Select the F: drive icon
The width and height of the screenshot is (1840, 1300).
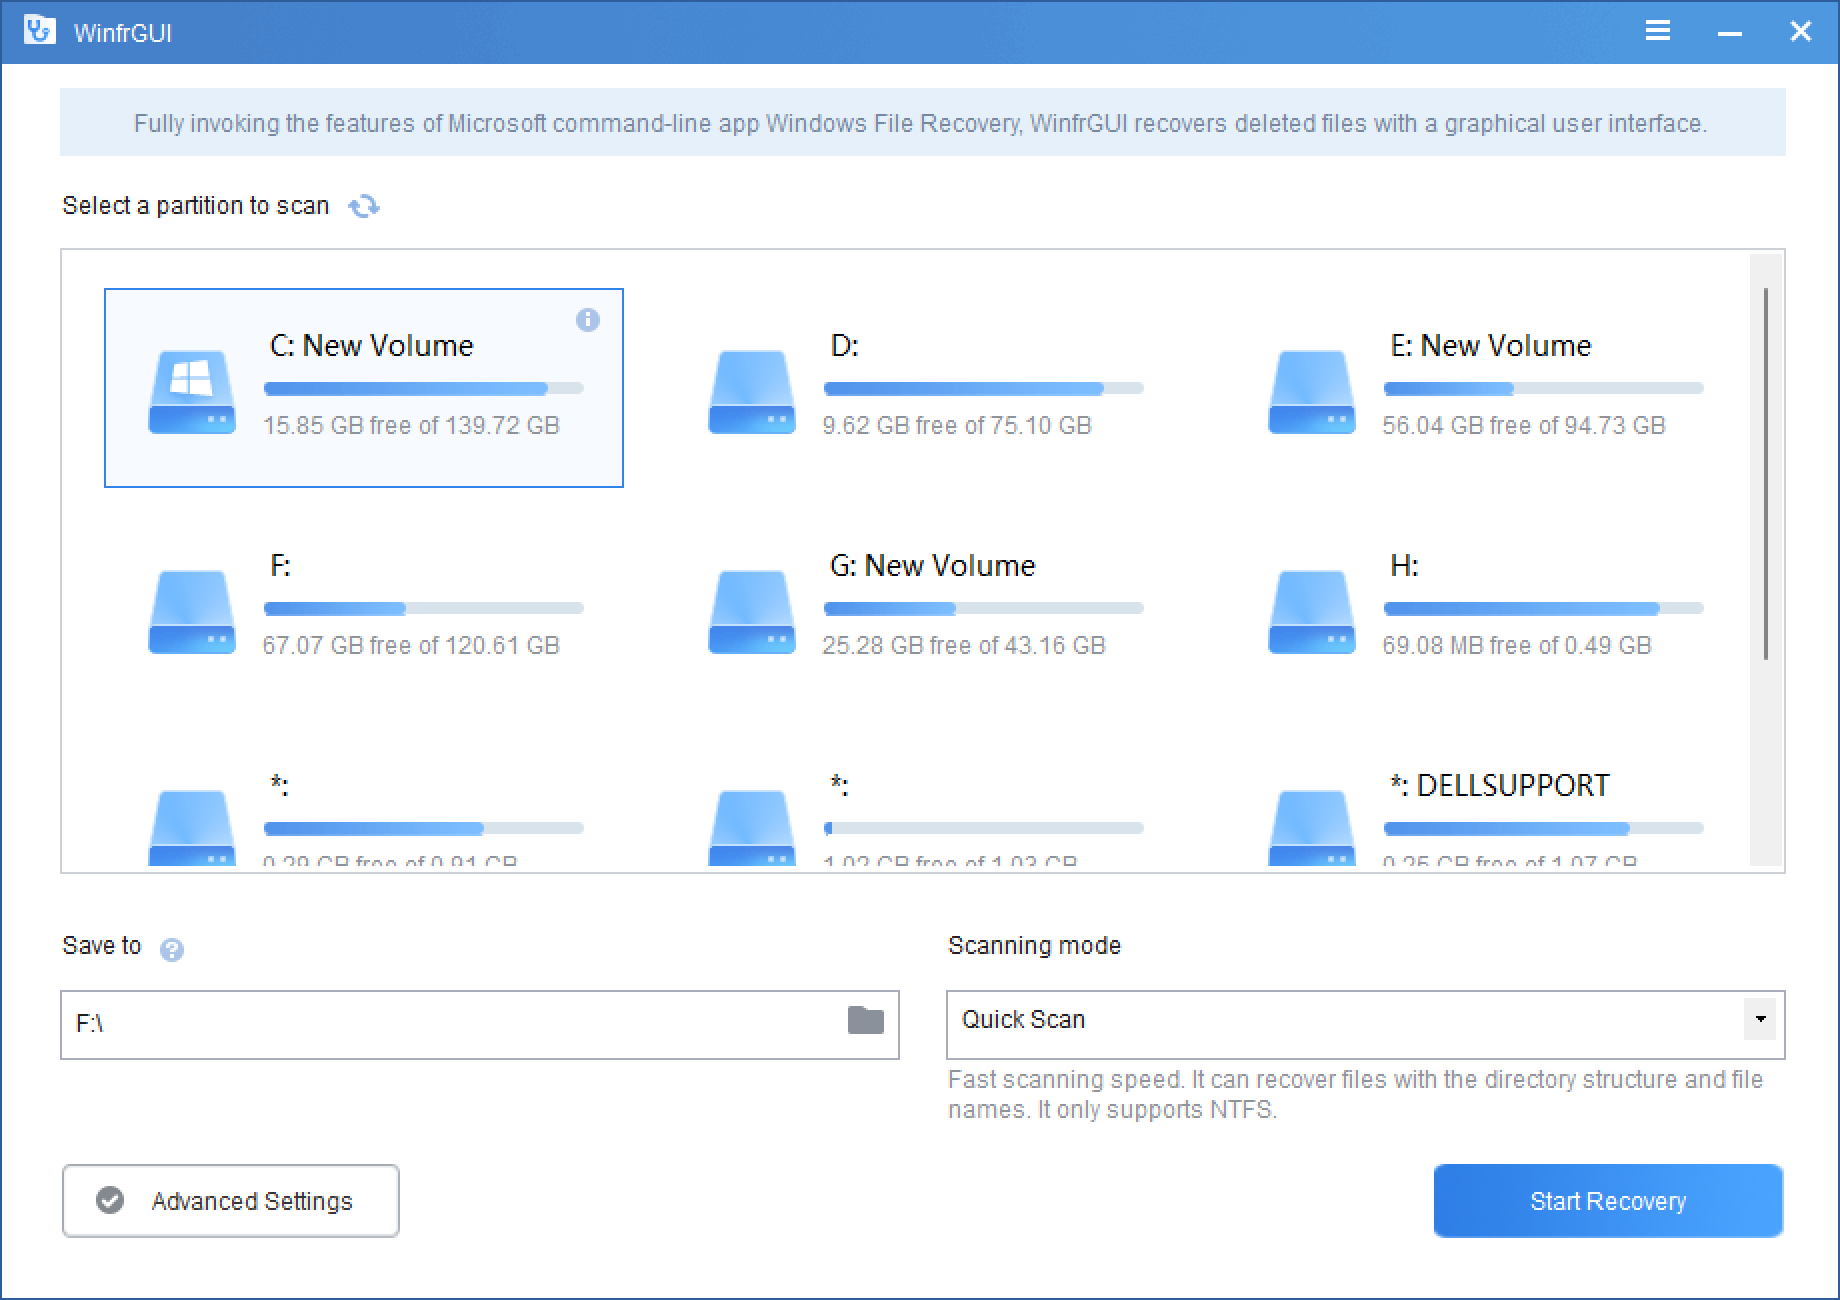click(x=192, y=612)
